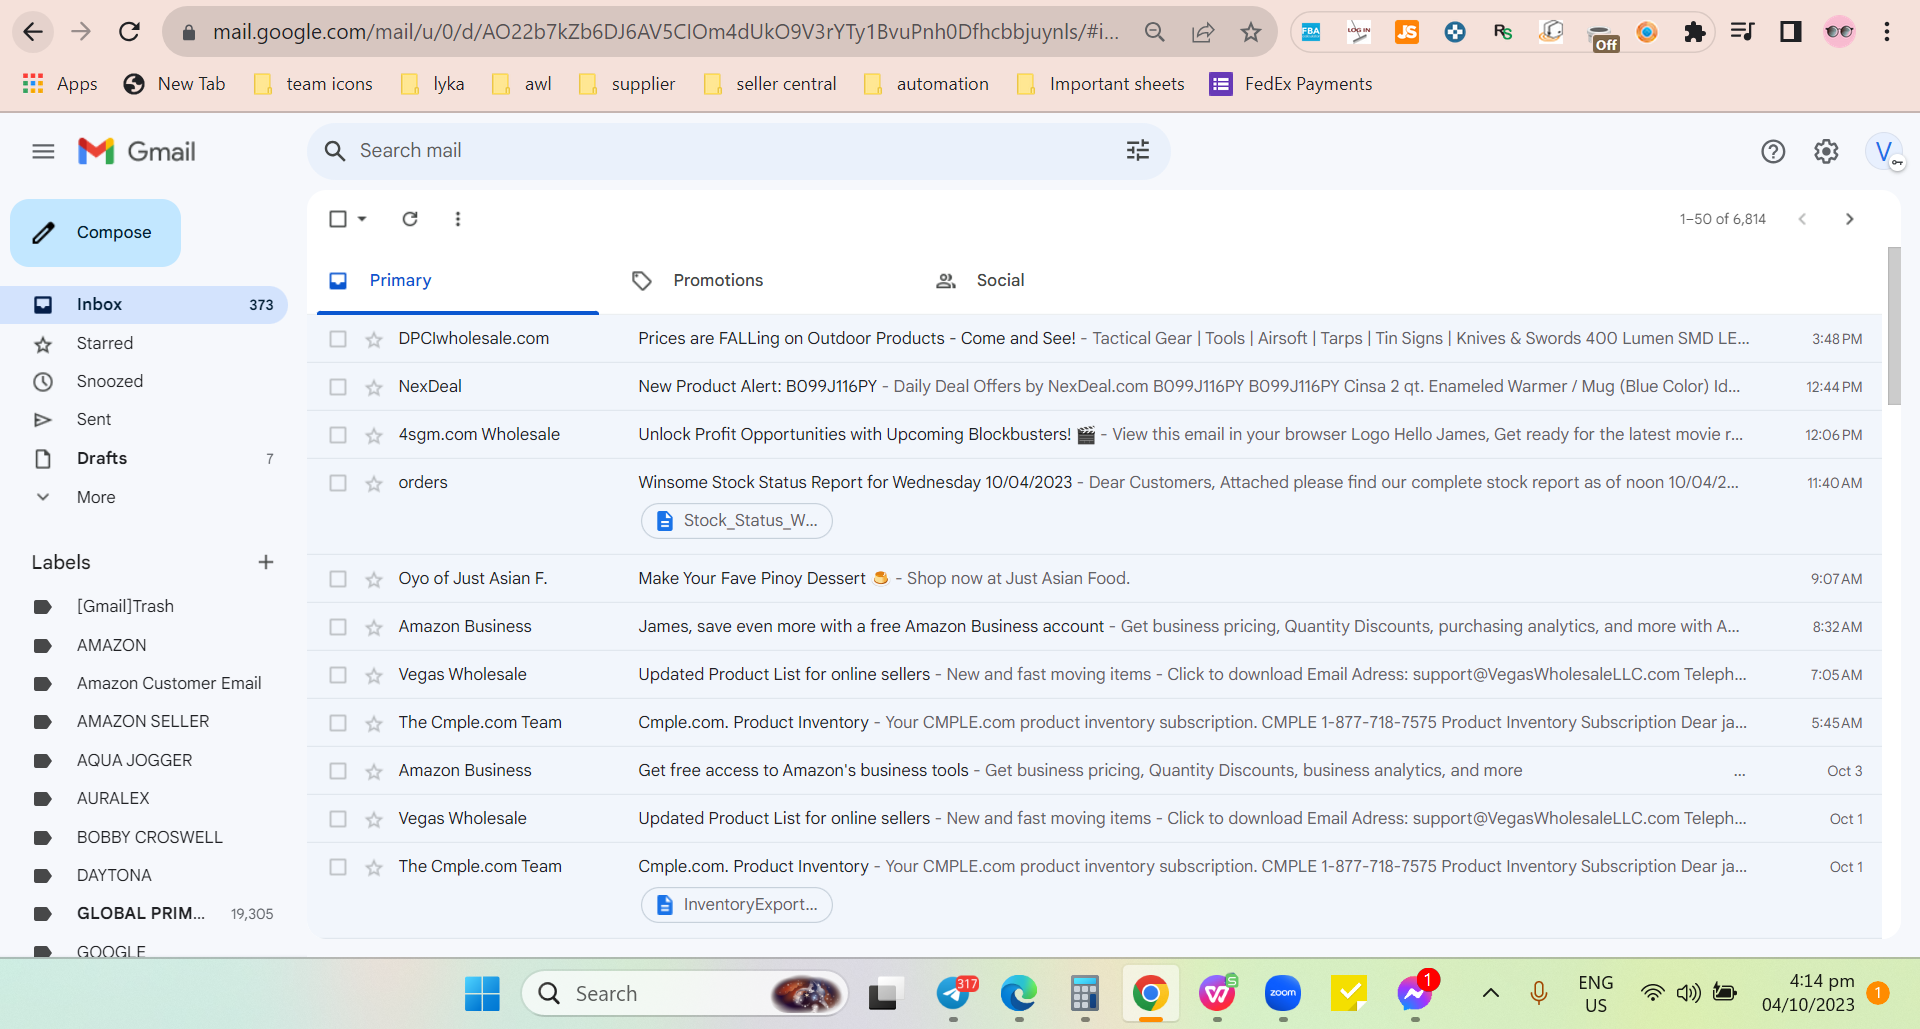The width and height of the screenshot is (1920, 1029).
Task: Focus the Search mail field
Action: tap(739, 151)
